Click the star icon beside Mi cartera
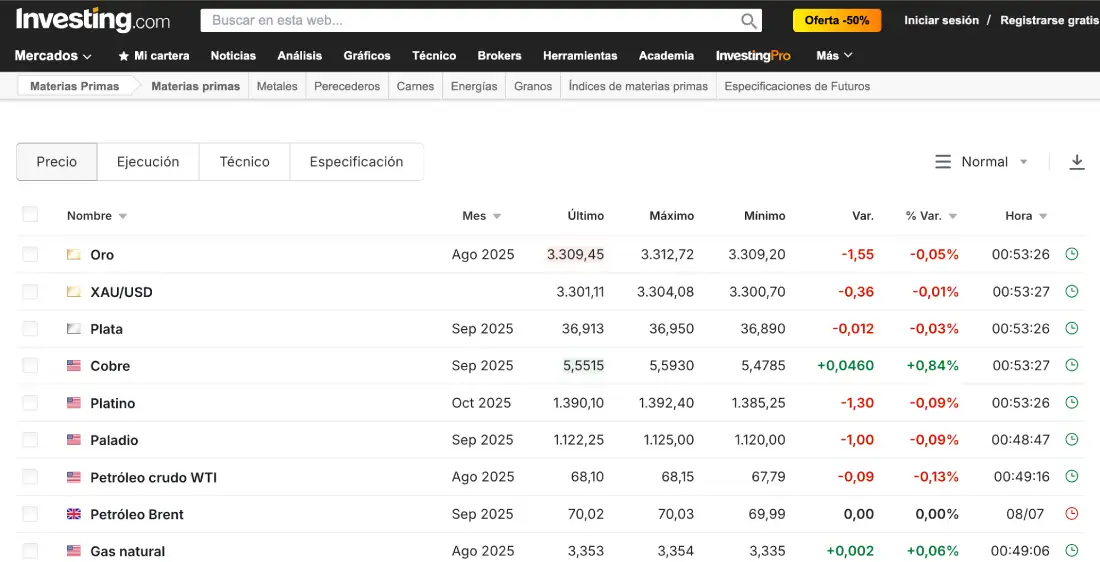1100x562 pixels. [x=124, y=56]
